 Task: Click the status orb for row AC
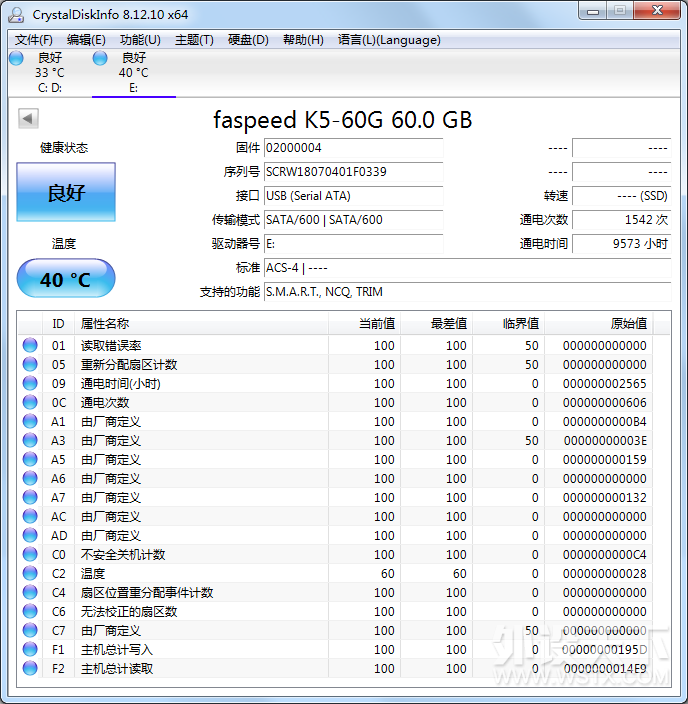coord(30,516)
